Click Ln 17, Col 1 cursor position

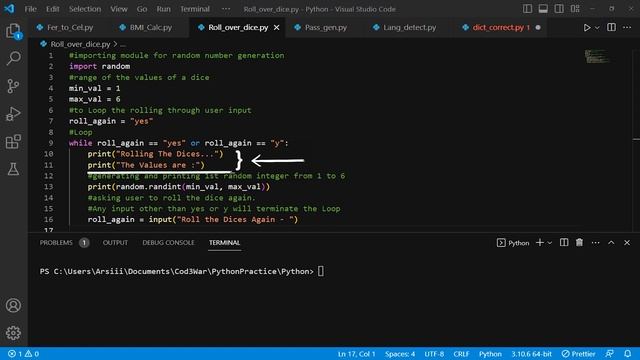356,354
